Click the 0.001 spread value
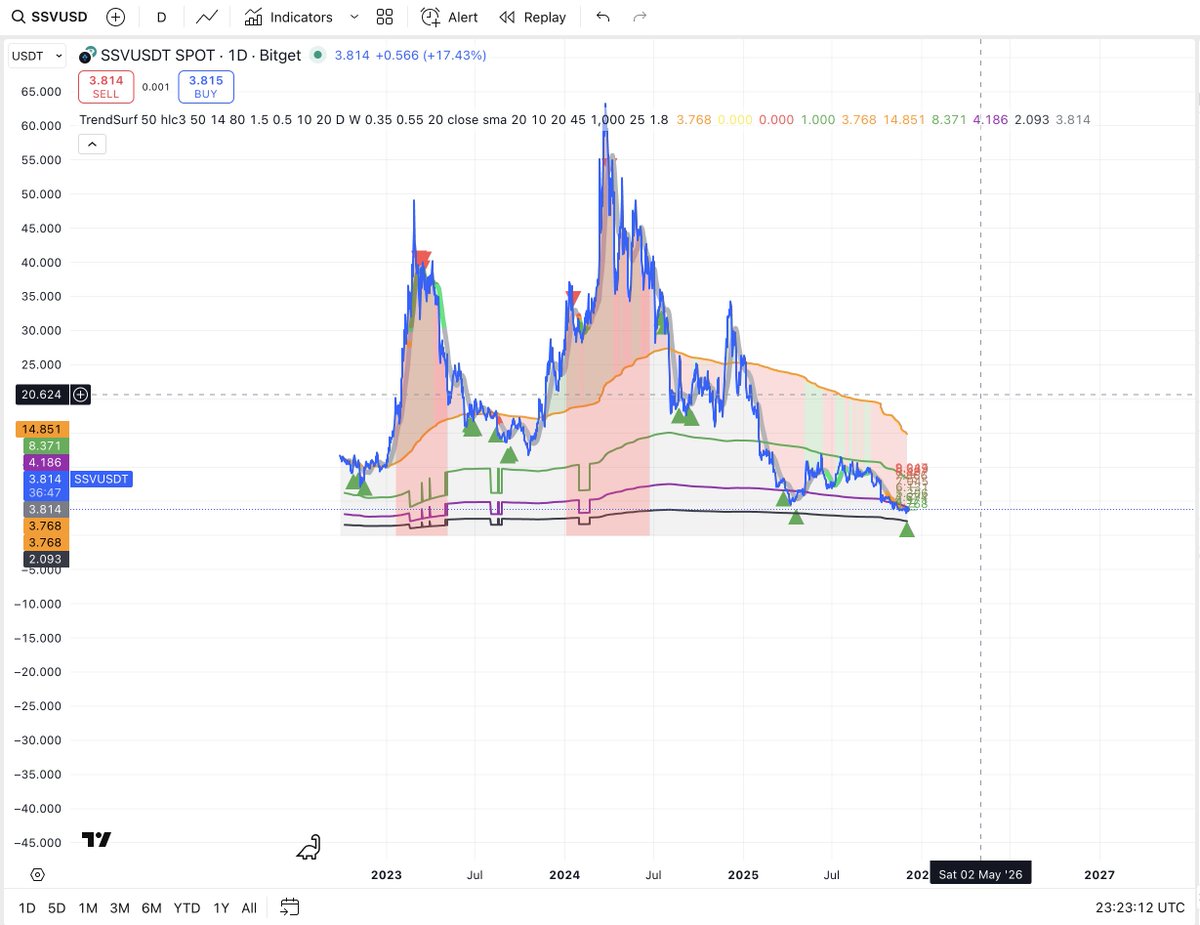1200x925 pixels. coord(156,87)
